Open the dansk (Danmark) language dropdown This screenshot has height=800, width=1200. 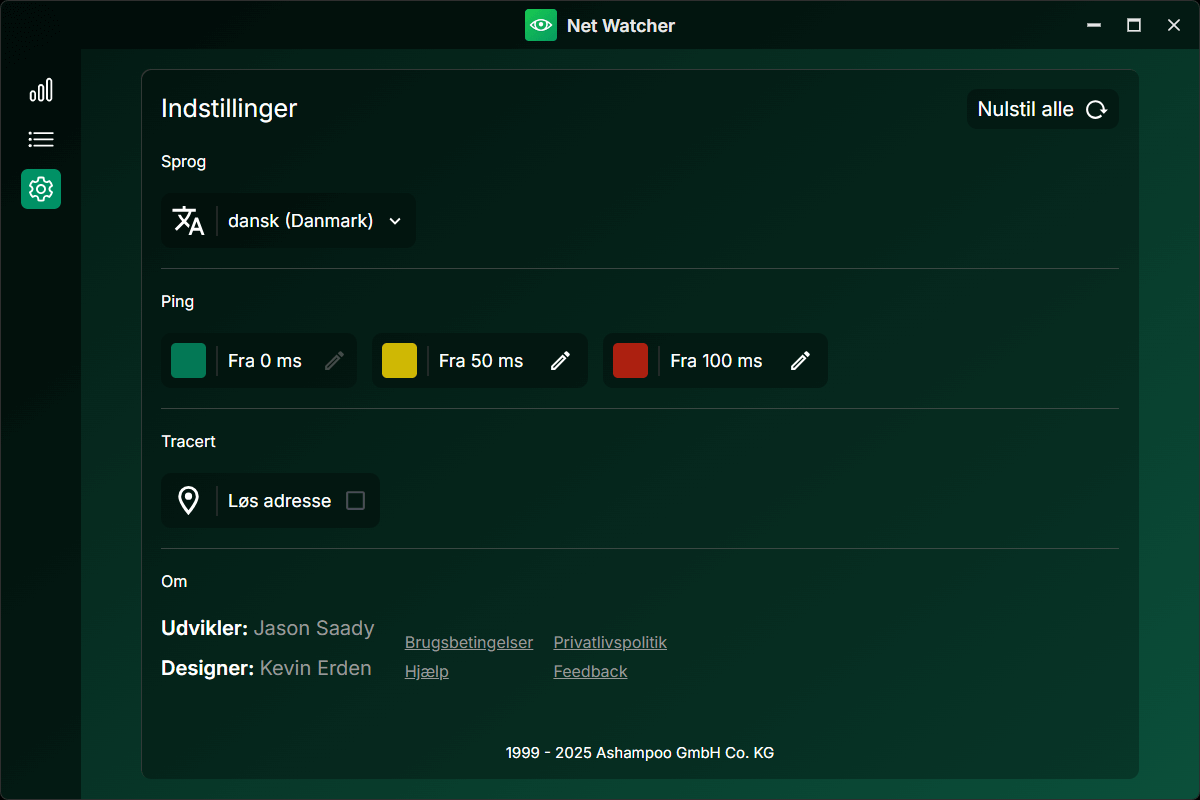[288, 220]
